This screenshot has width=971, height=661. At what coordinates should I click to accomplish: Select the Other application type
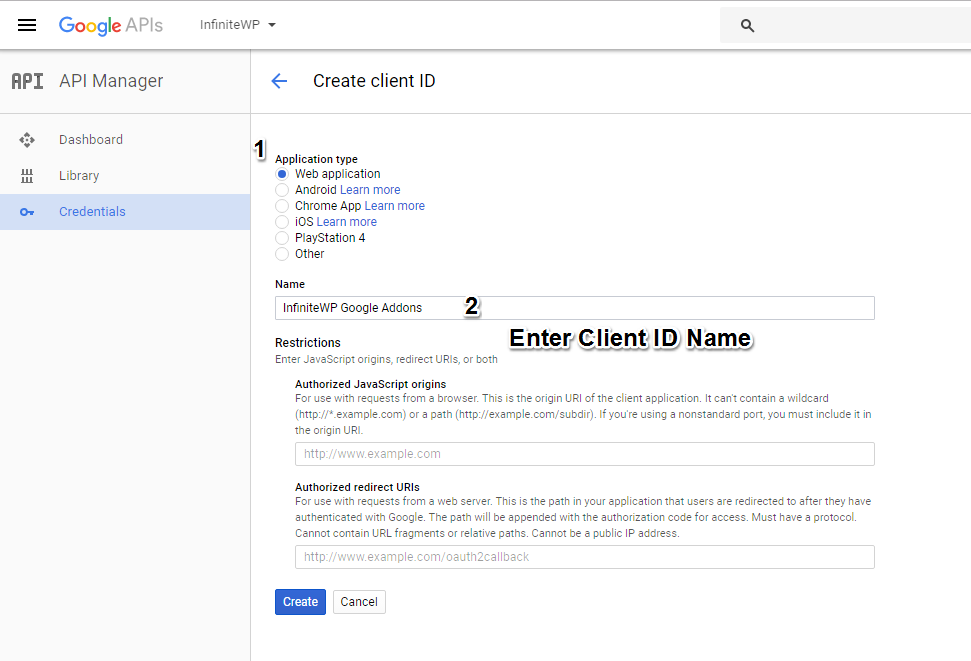pyautogui.click(x=282, y=254)
